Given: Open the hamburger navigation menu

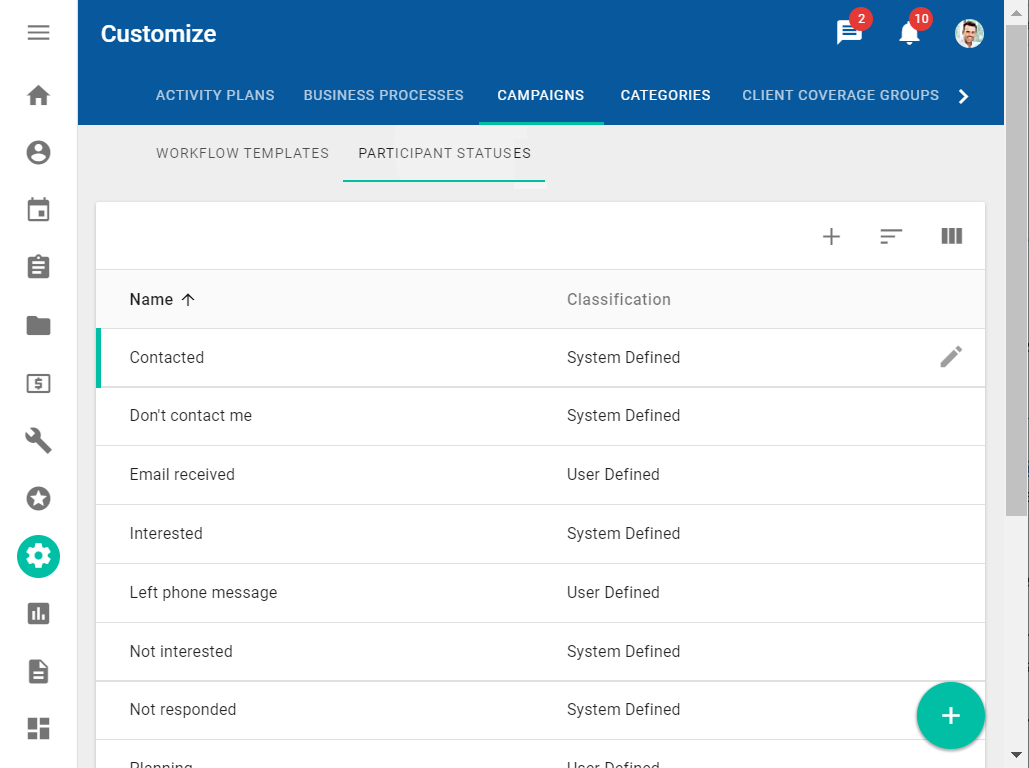Looking at the screenshot, I should click(x=38, y=33).
